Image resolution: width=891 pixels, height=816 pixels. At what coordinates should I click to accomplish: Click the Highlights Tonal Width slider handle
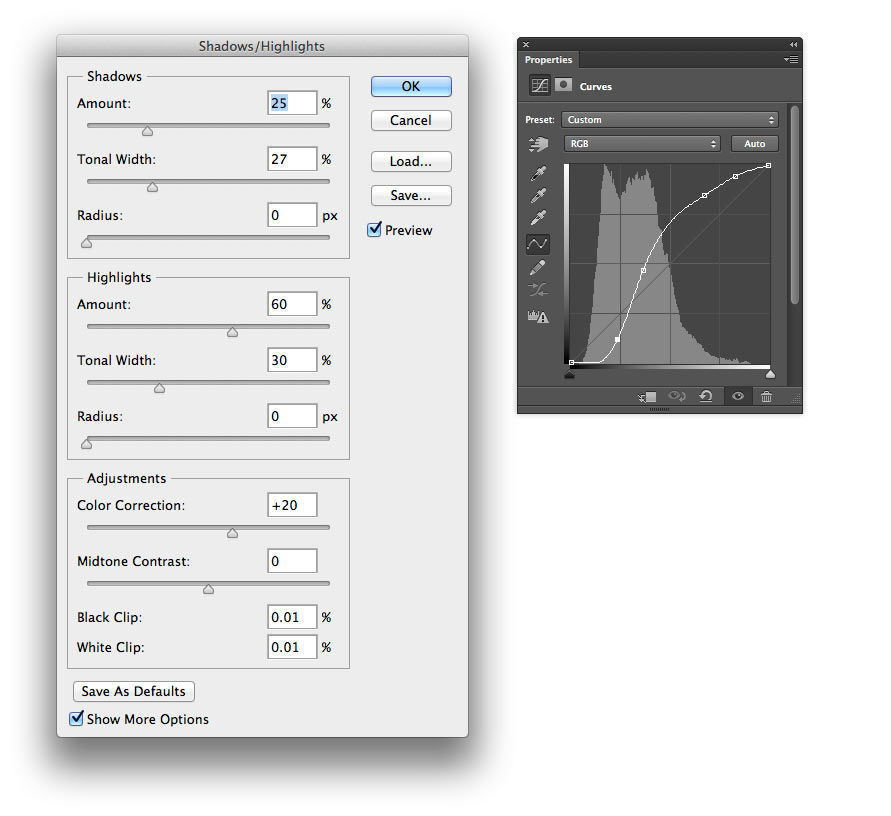(x=160, y=388)
